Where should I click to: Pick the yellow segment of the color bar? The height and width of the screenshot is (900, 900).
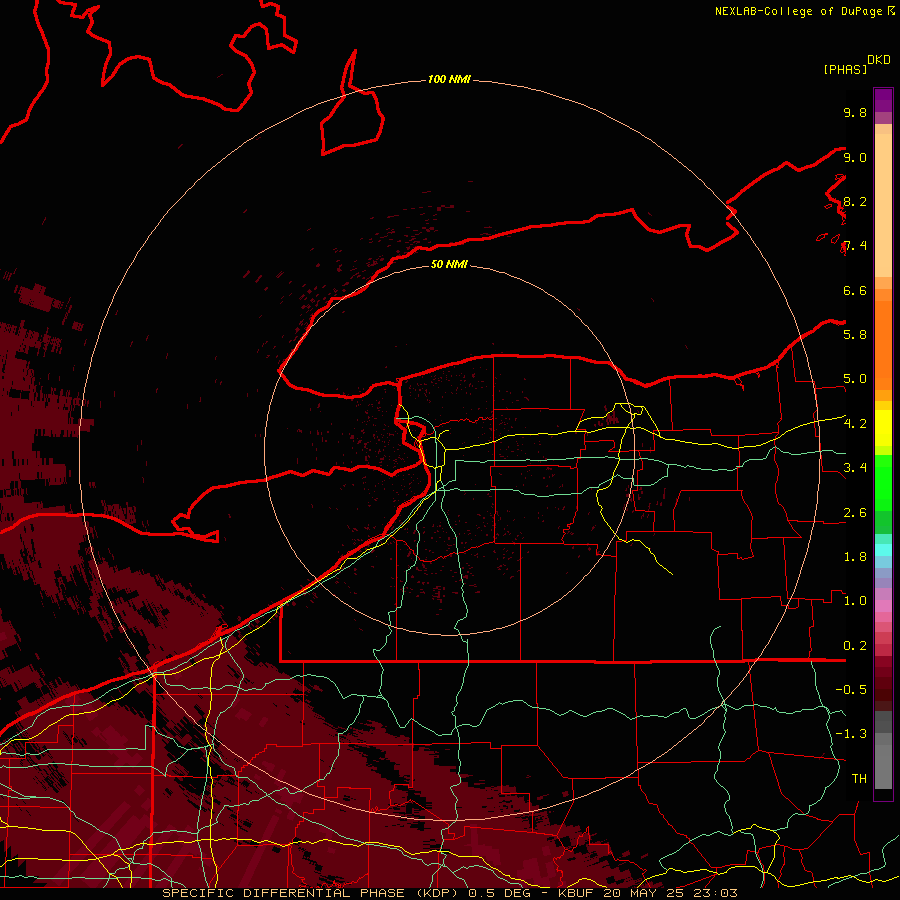point(883,428)
